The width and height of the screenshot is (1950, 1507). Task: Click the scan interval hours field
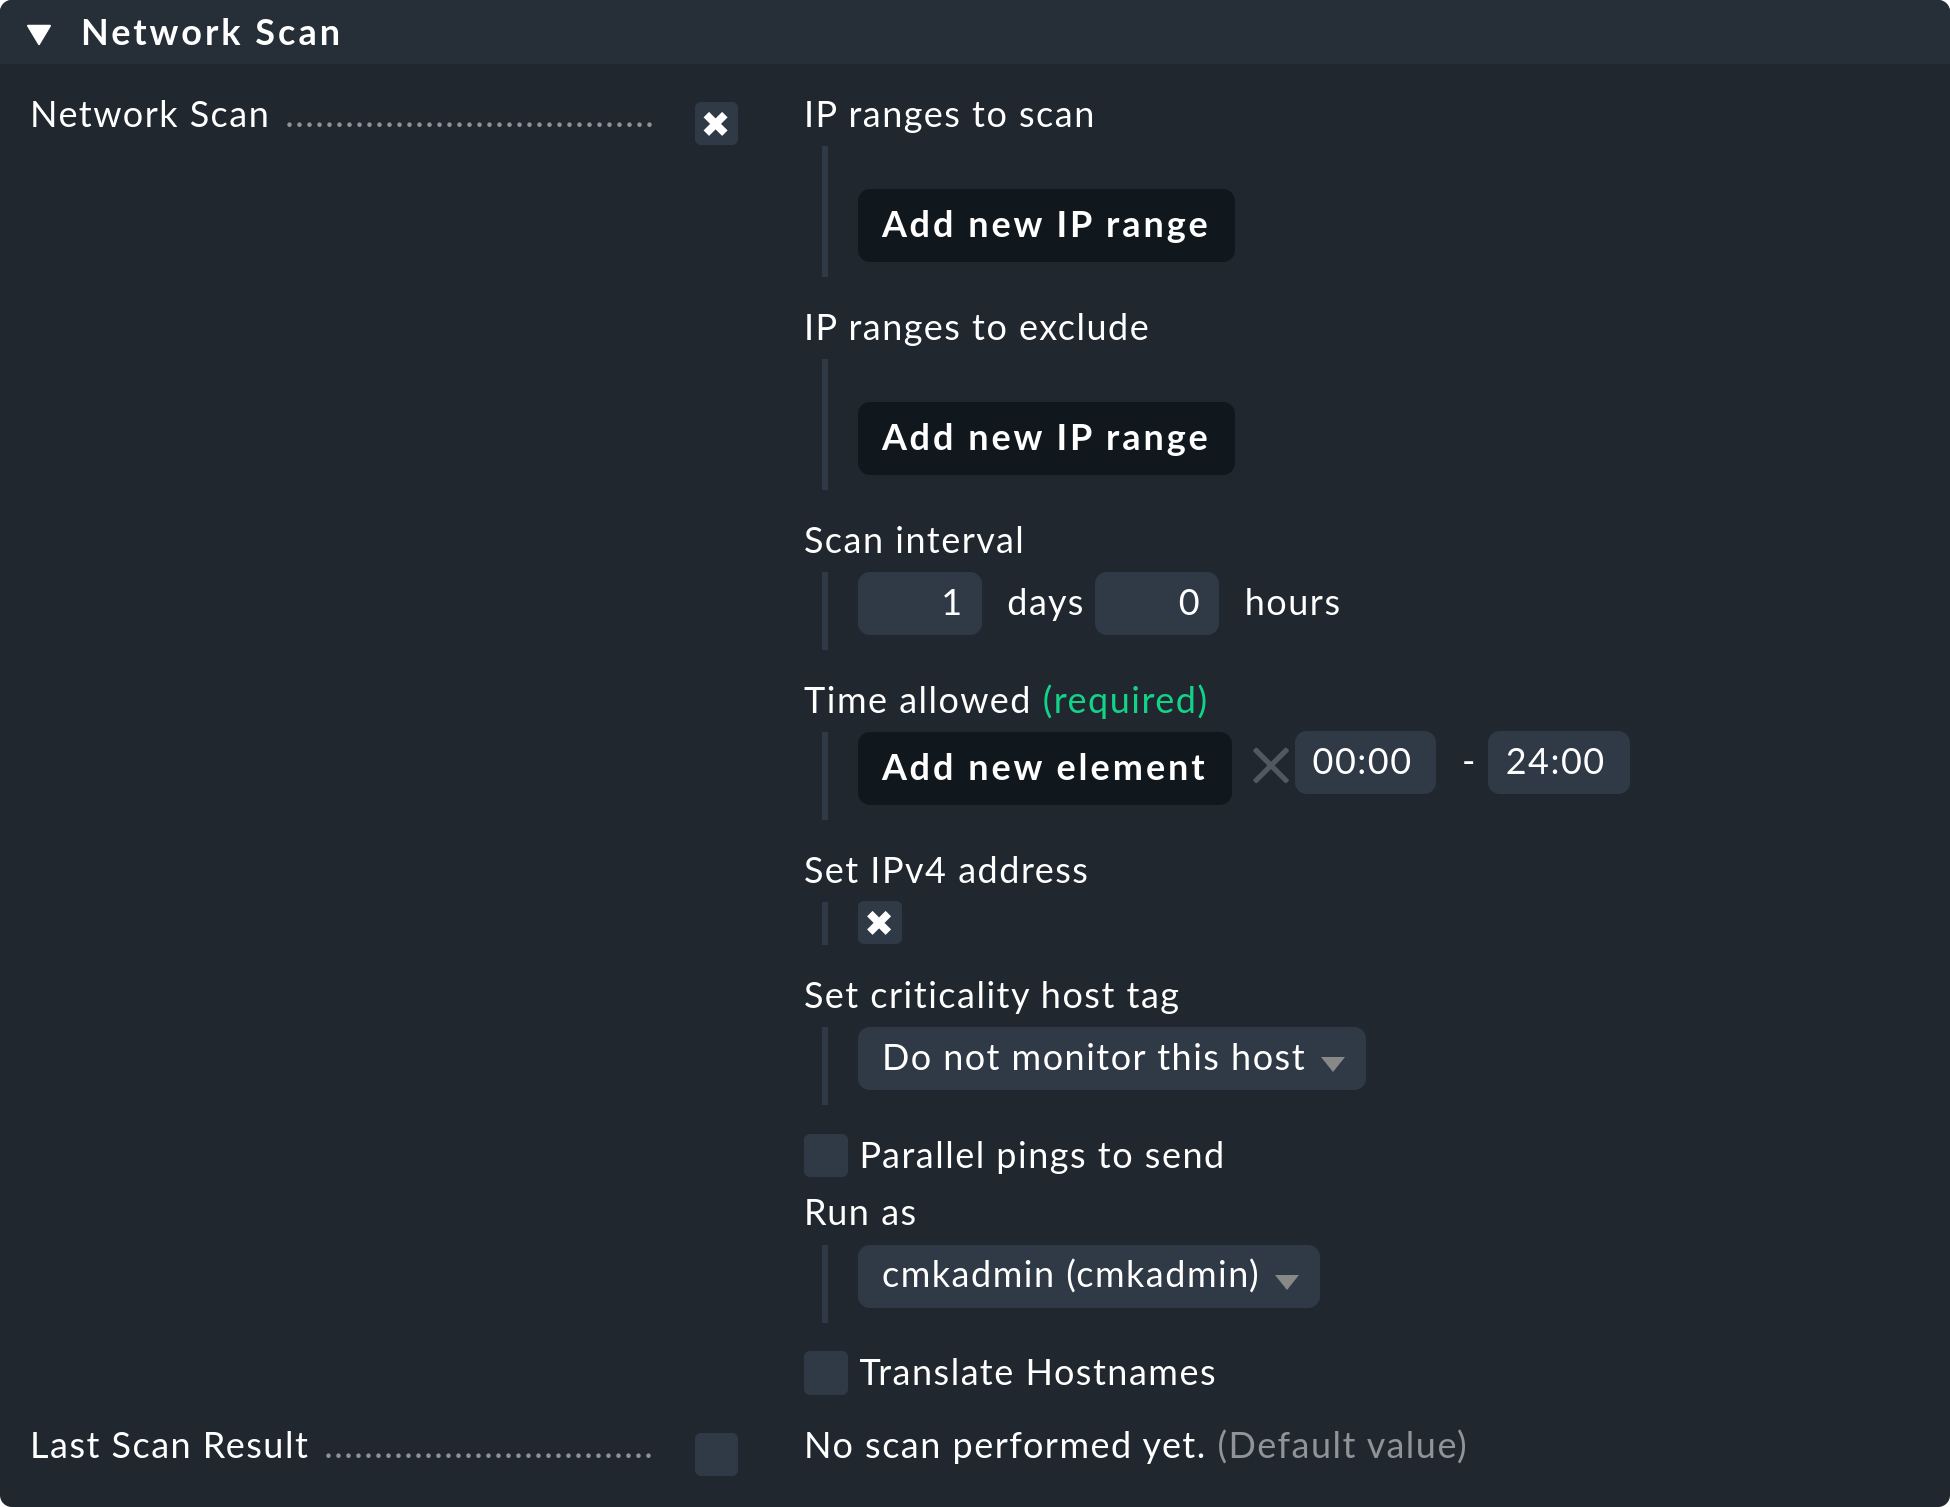[x=1156, y=603]
